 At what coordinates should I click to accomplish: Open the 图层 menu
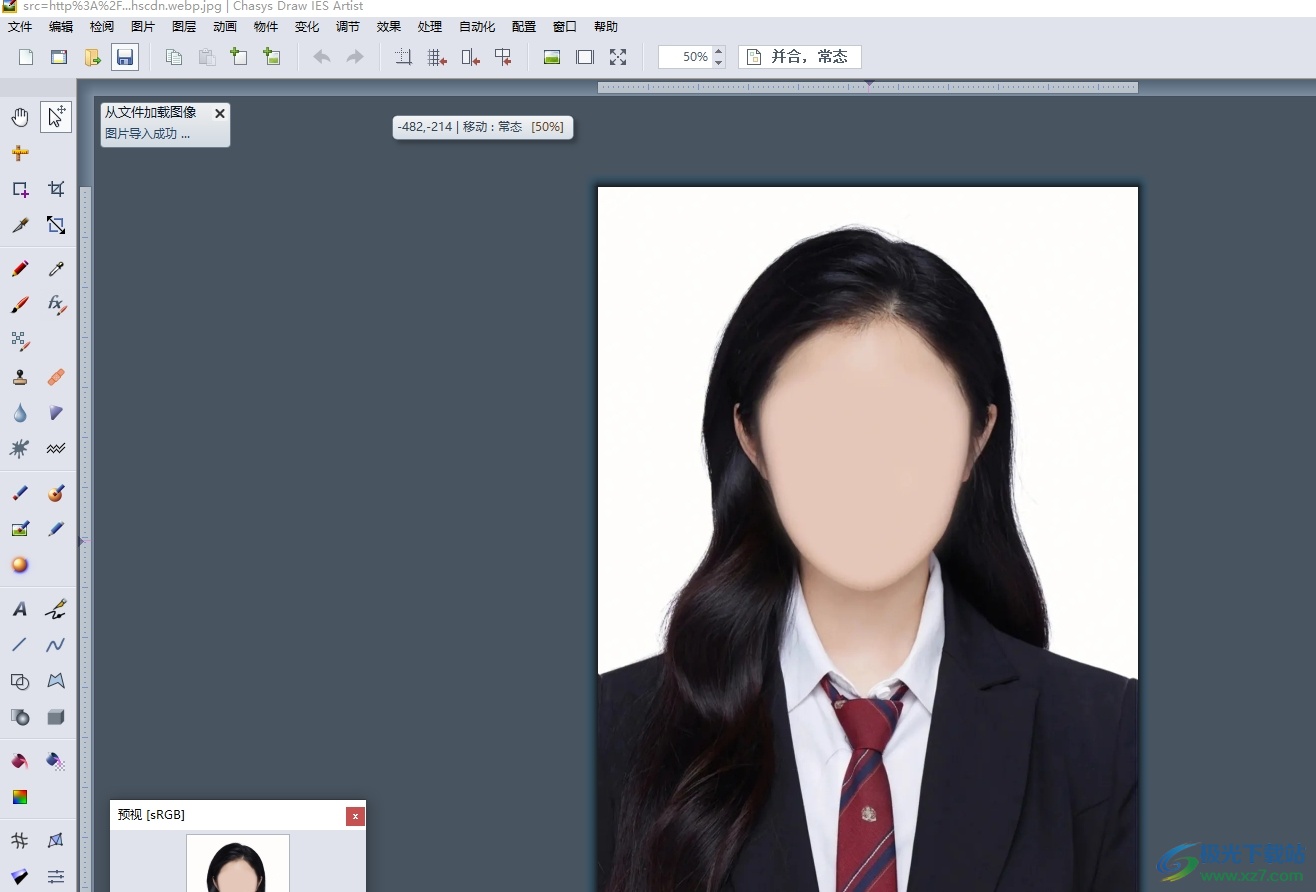pyautogui.click(x=184, y=27)
